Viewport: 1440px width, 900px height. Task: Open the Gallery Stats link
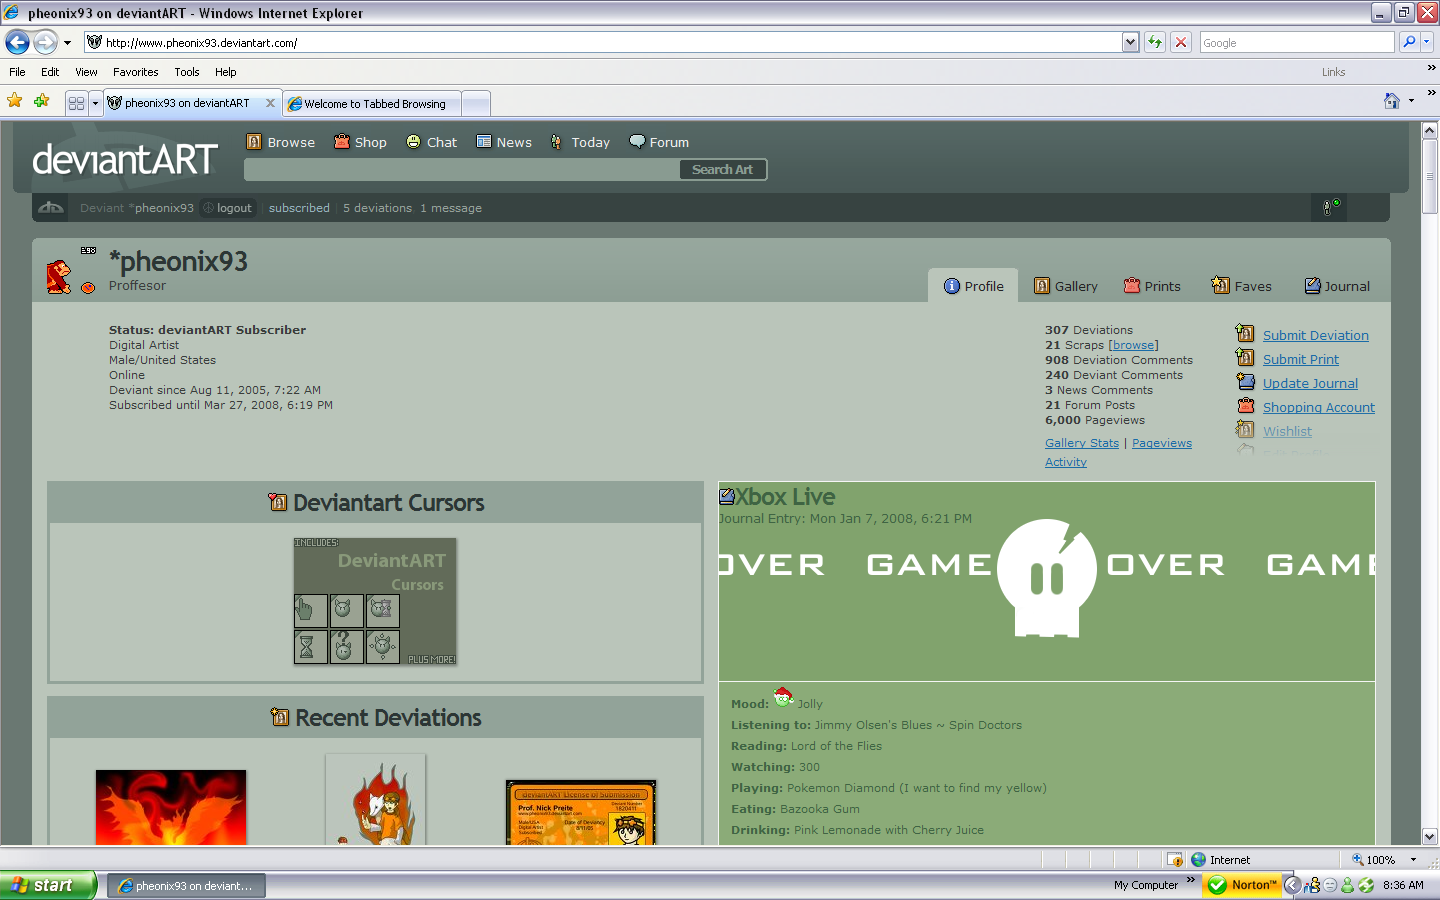click(1082, 443)
